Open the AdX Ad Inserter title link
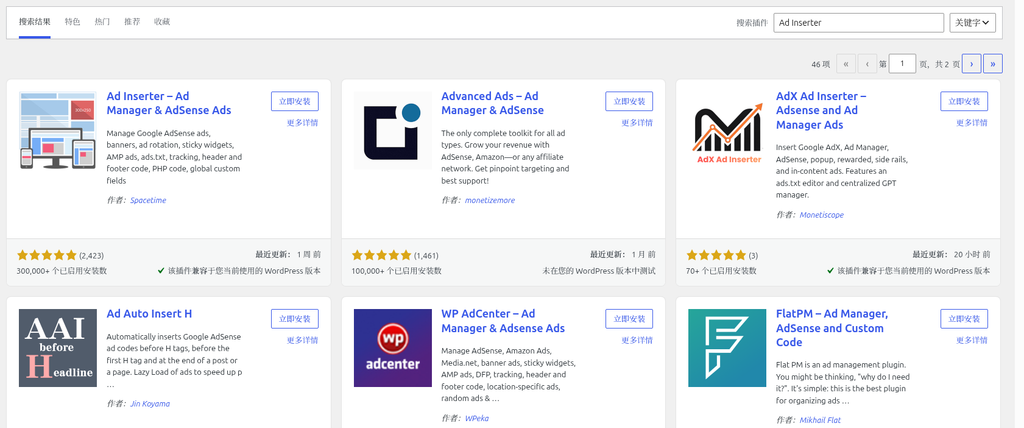 [821, 110]
